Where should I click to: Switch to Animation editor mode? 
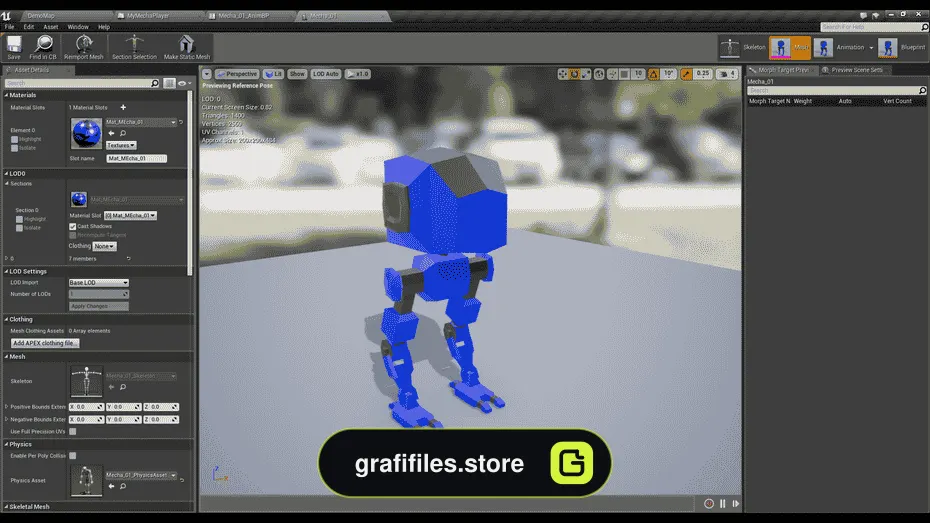coord(841,47)
